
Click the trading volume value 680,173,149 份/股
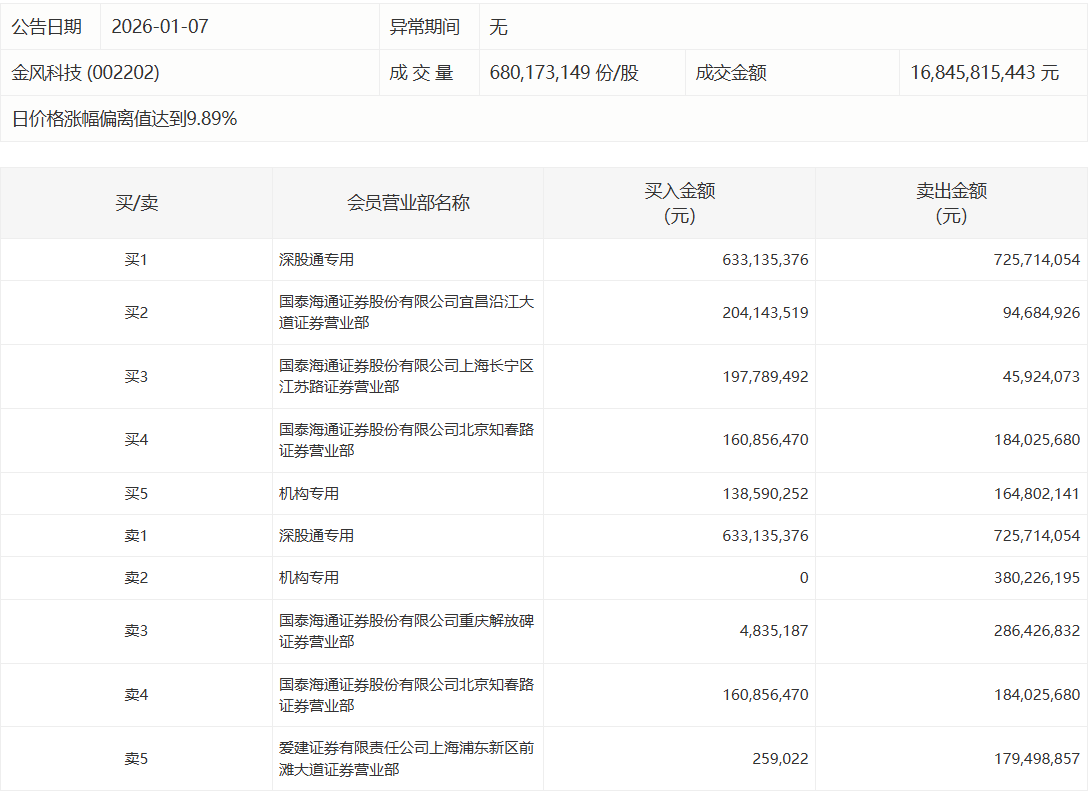(564, 73)
